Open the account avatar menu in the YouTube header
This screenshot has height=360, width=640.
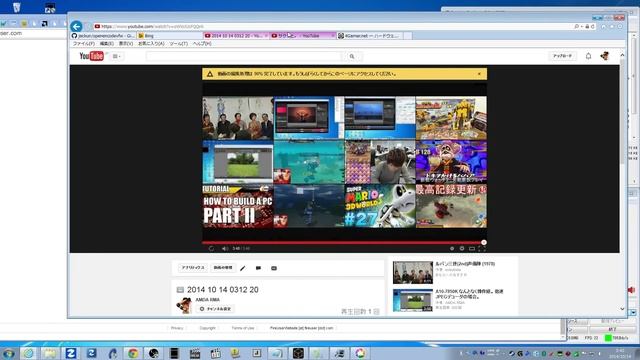pos(605,56)
